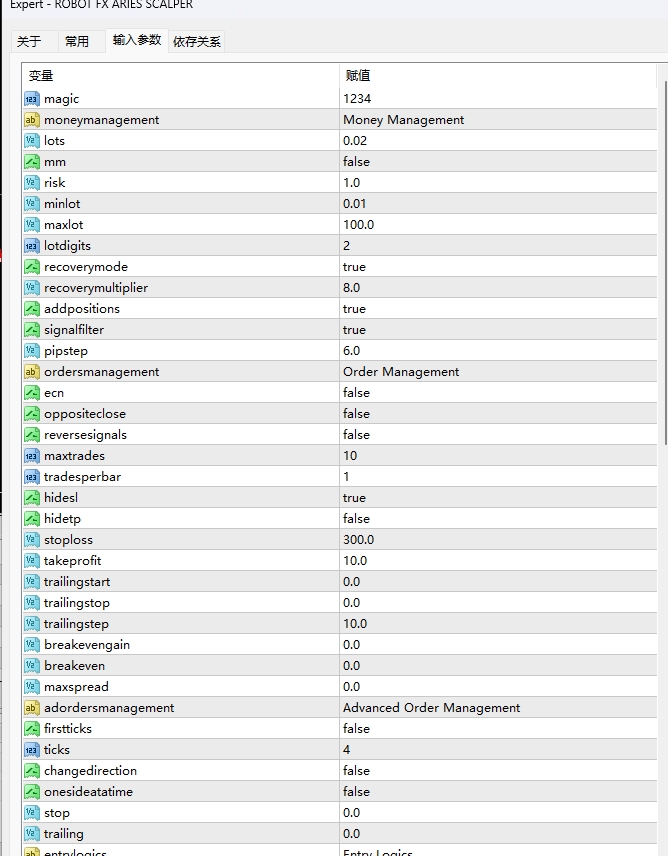Click the boolean icon beside recoverymode
This screenshot has width=668, height=856.
pos(31,267)
